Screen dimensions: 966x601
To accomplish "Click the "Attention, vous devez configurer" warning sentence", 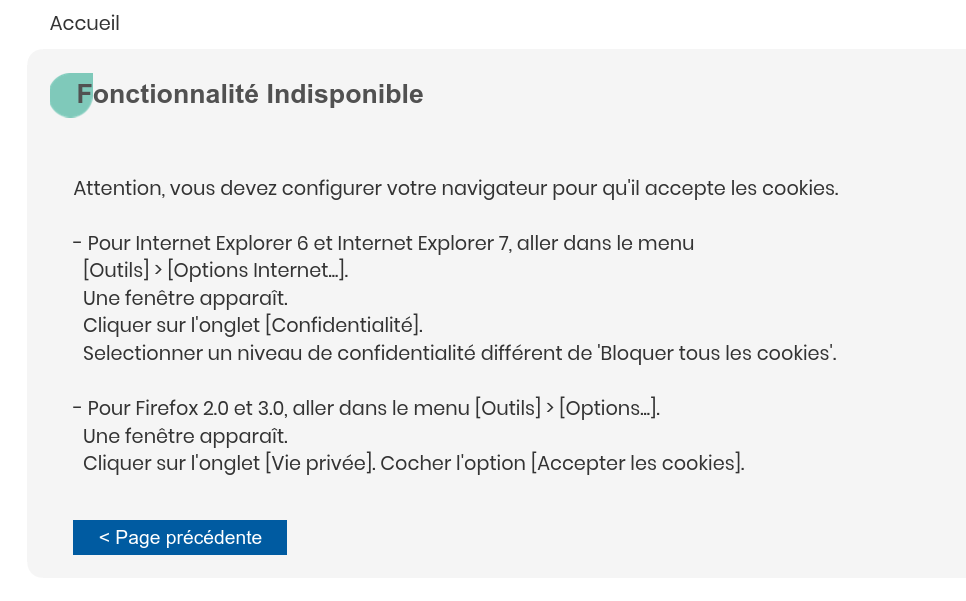I will point(455,188).
